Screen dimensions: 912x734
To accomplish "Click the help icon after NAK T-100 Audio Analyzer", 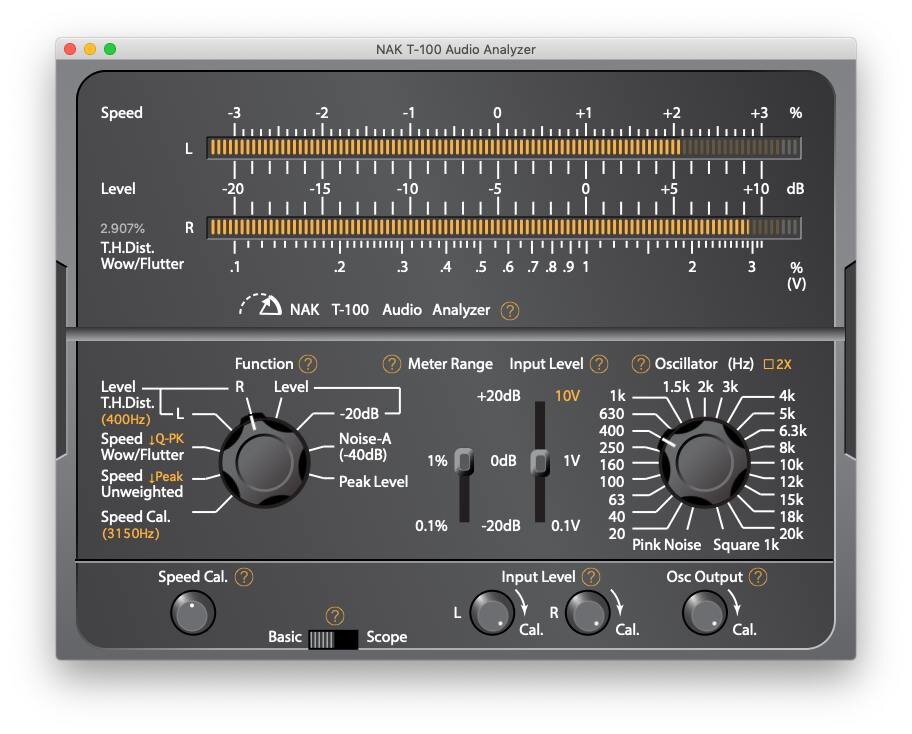I will pyautogui.click(x=510, y=311).
